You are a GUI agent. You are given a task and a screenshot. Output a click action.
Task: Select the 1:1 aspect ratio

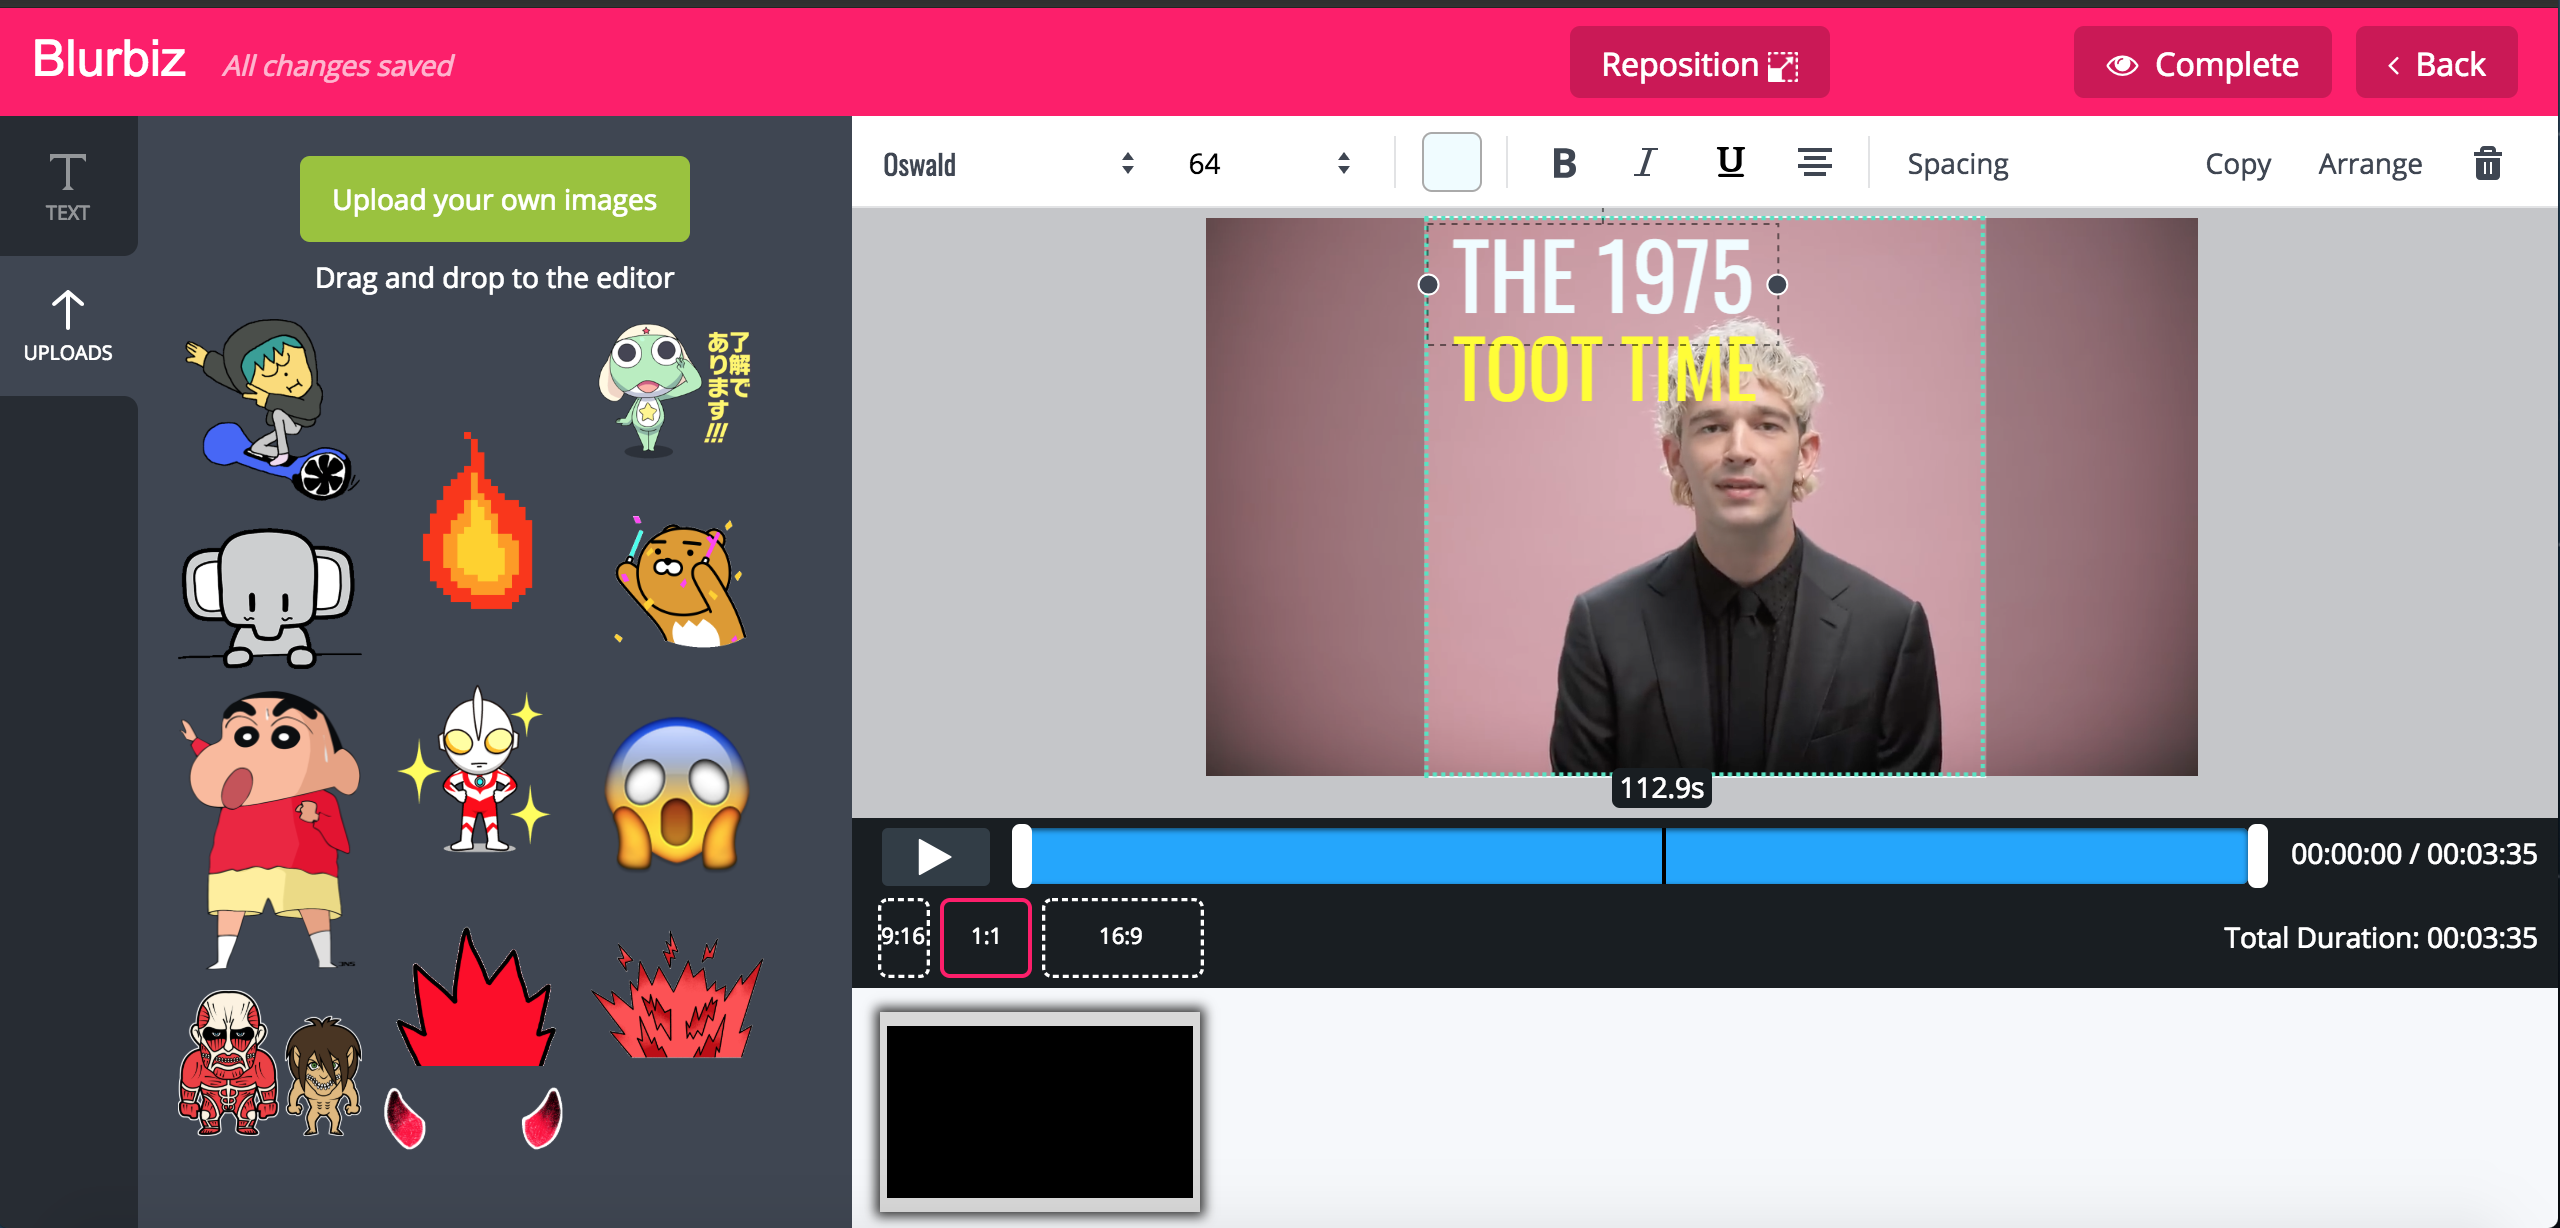tap(985, 937)
